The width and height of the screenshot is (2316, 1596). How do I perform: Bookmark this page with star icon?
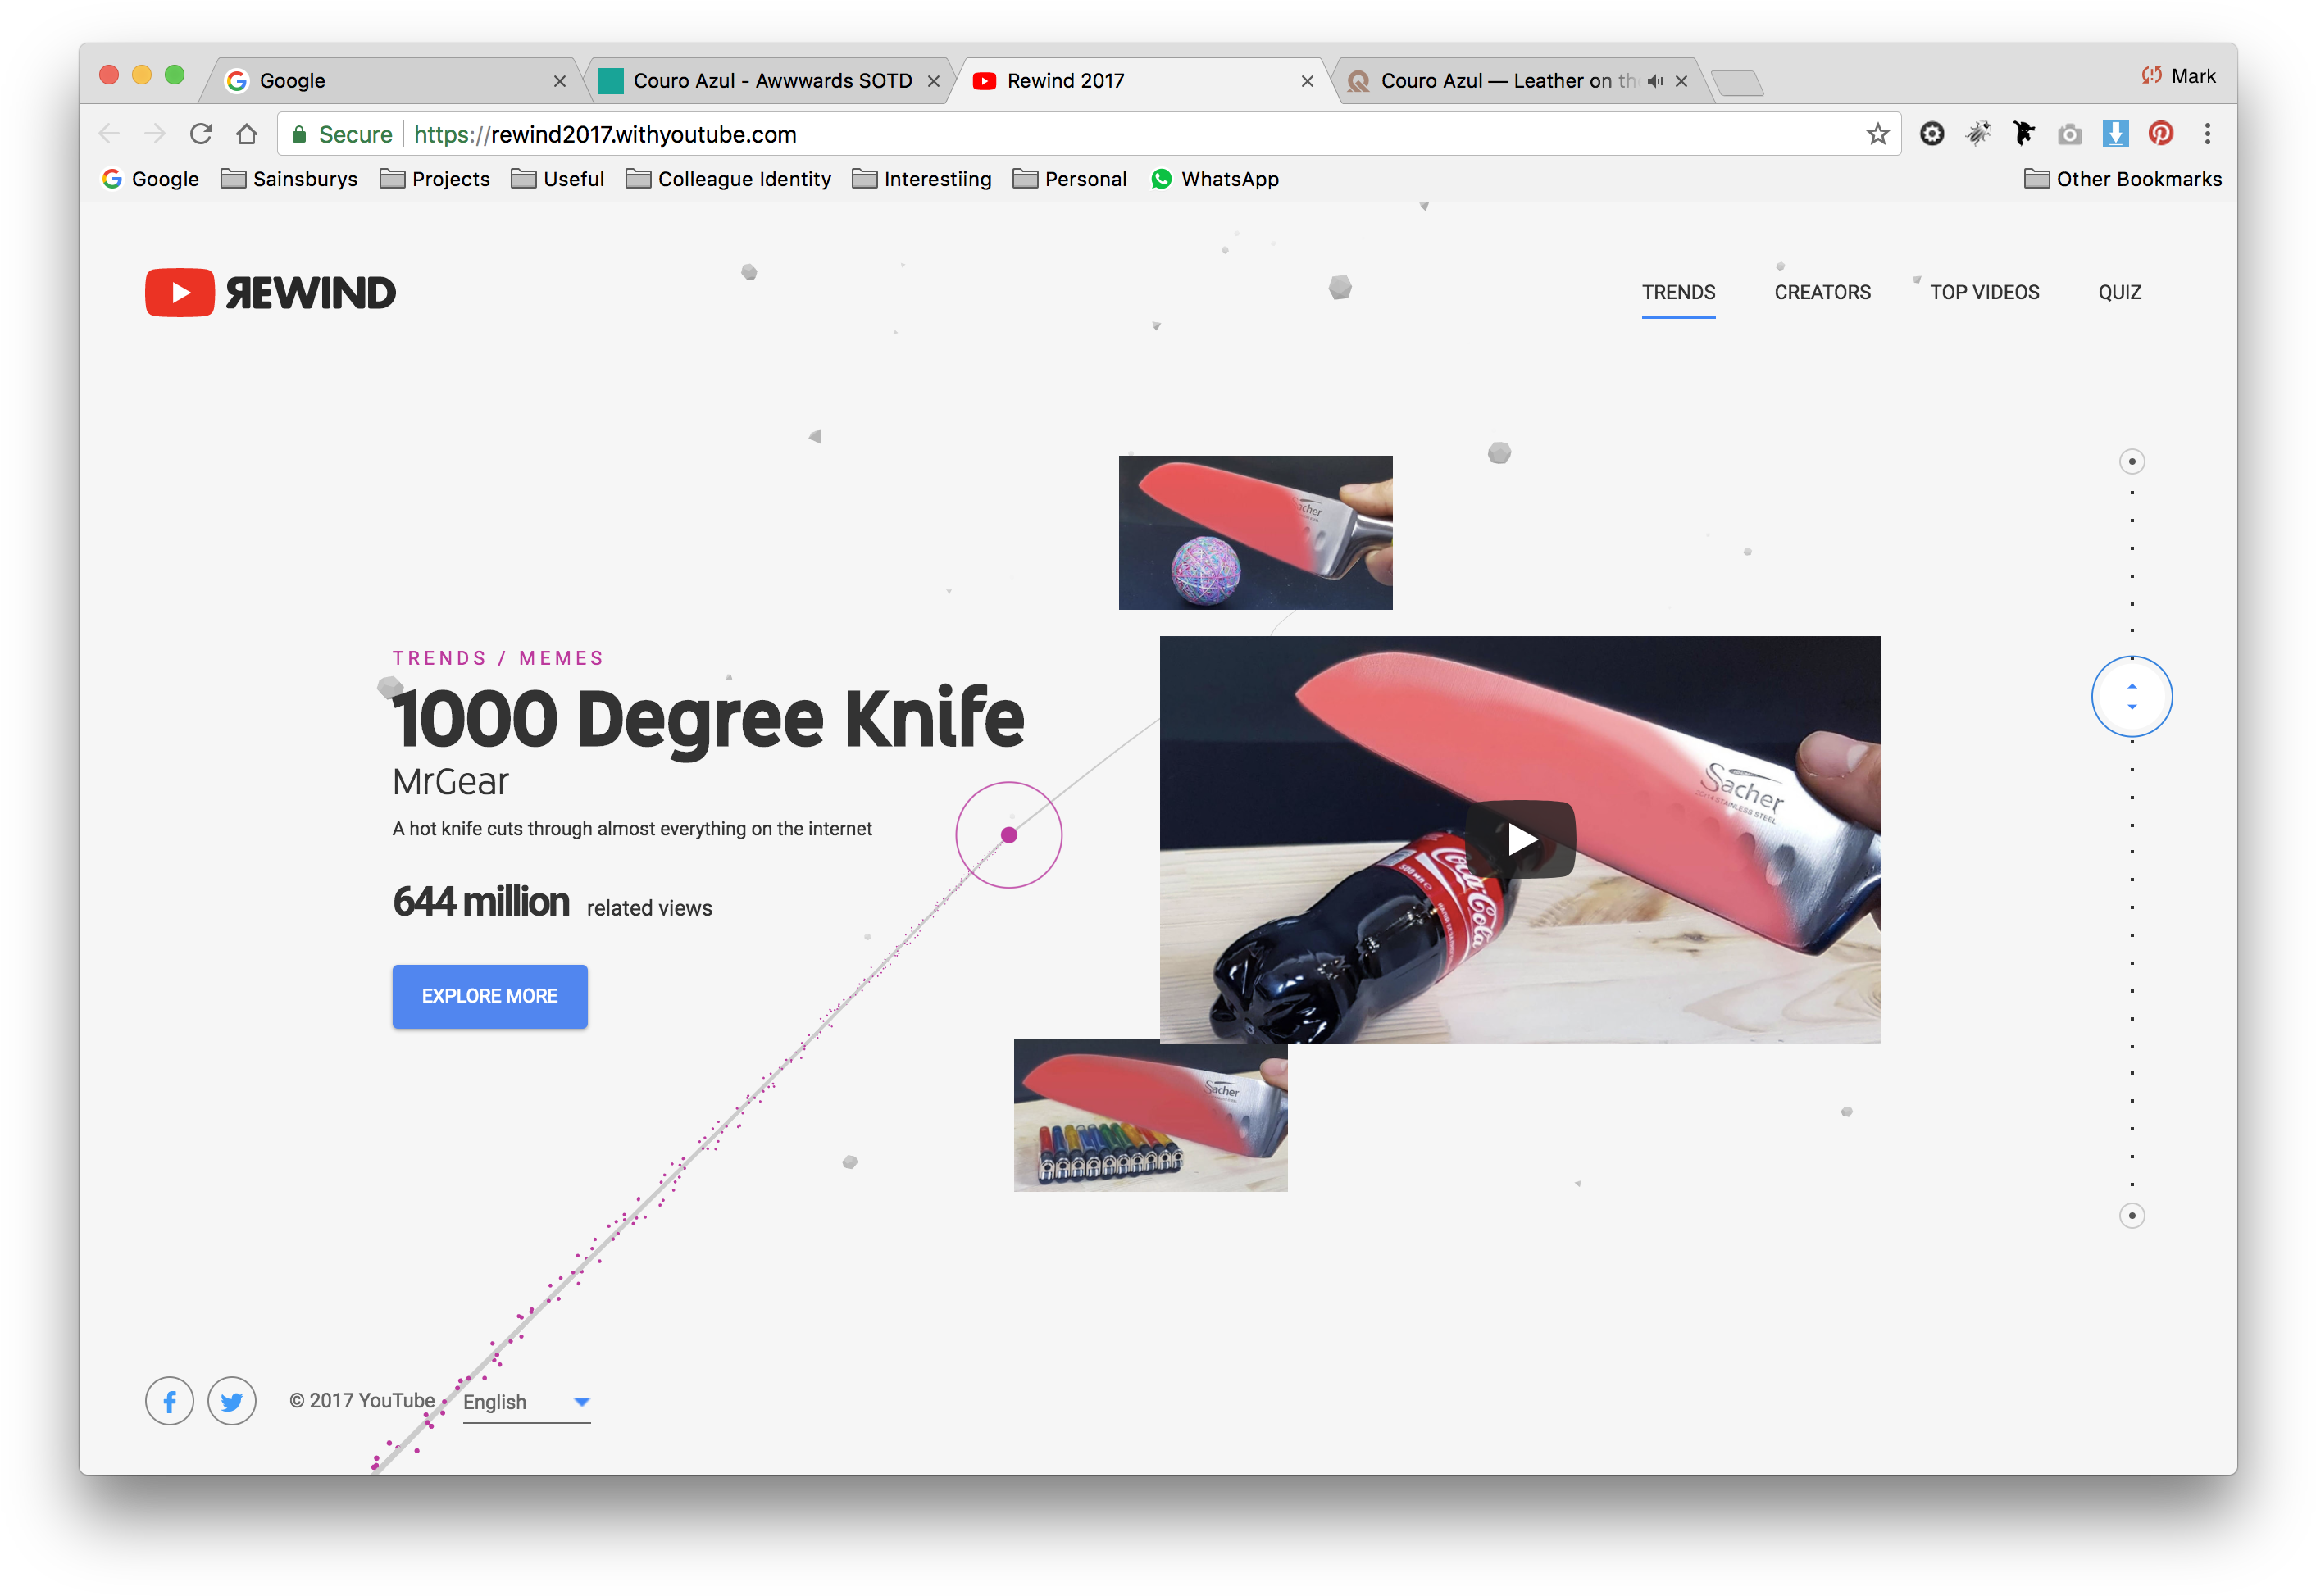point(1877,134)
